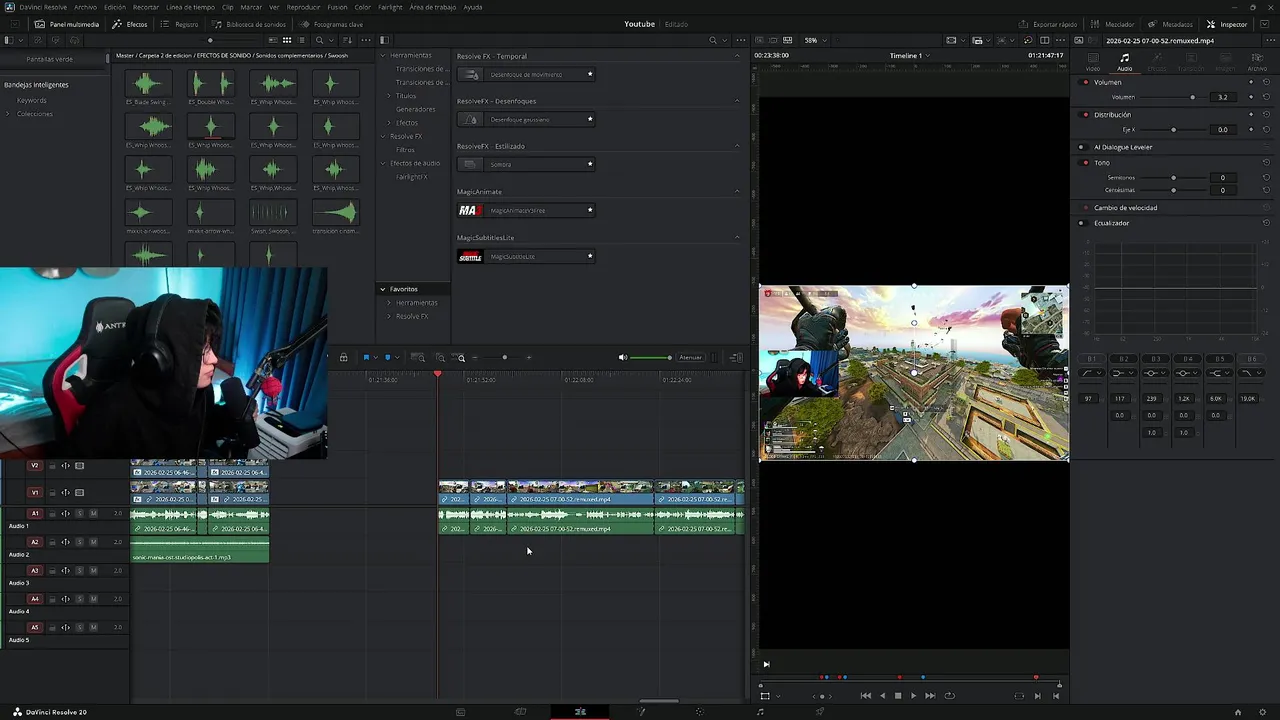The width and height of the screenshot is (1280, 720).
Task: Solo the A2 audio track
Action: (x=80, y=542)
